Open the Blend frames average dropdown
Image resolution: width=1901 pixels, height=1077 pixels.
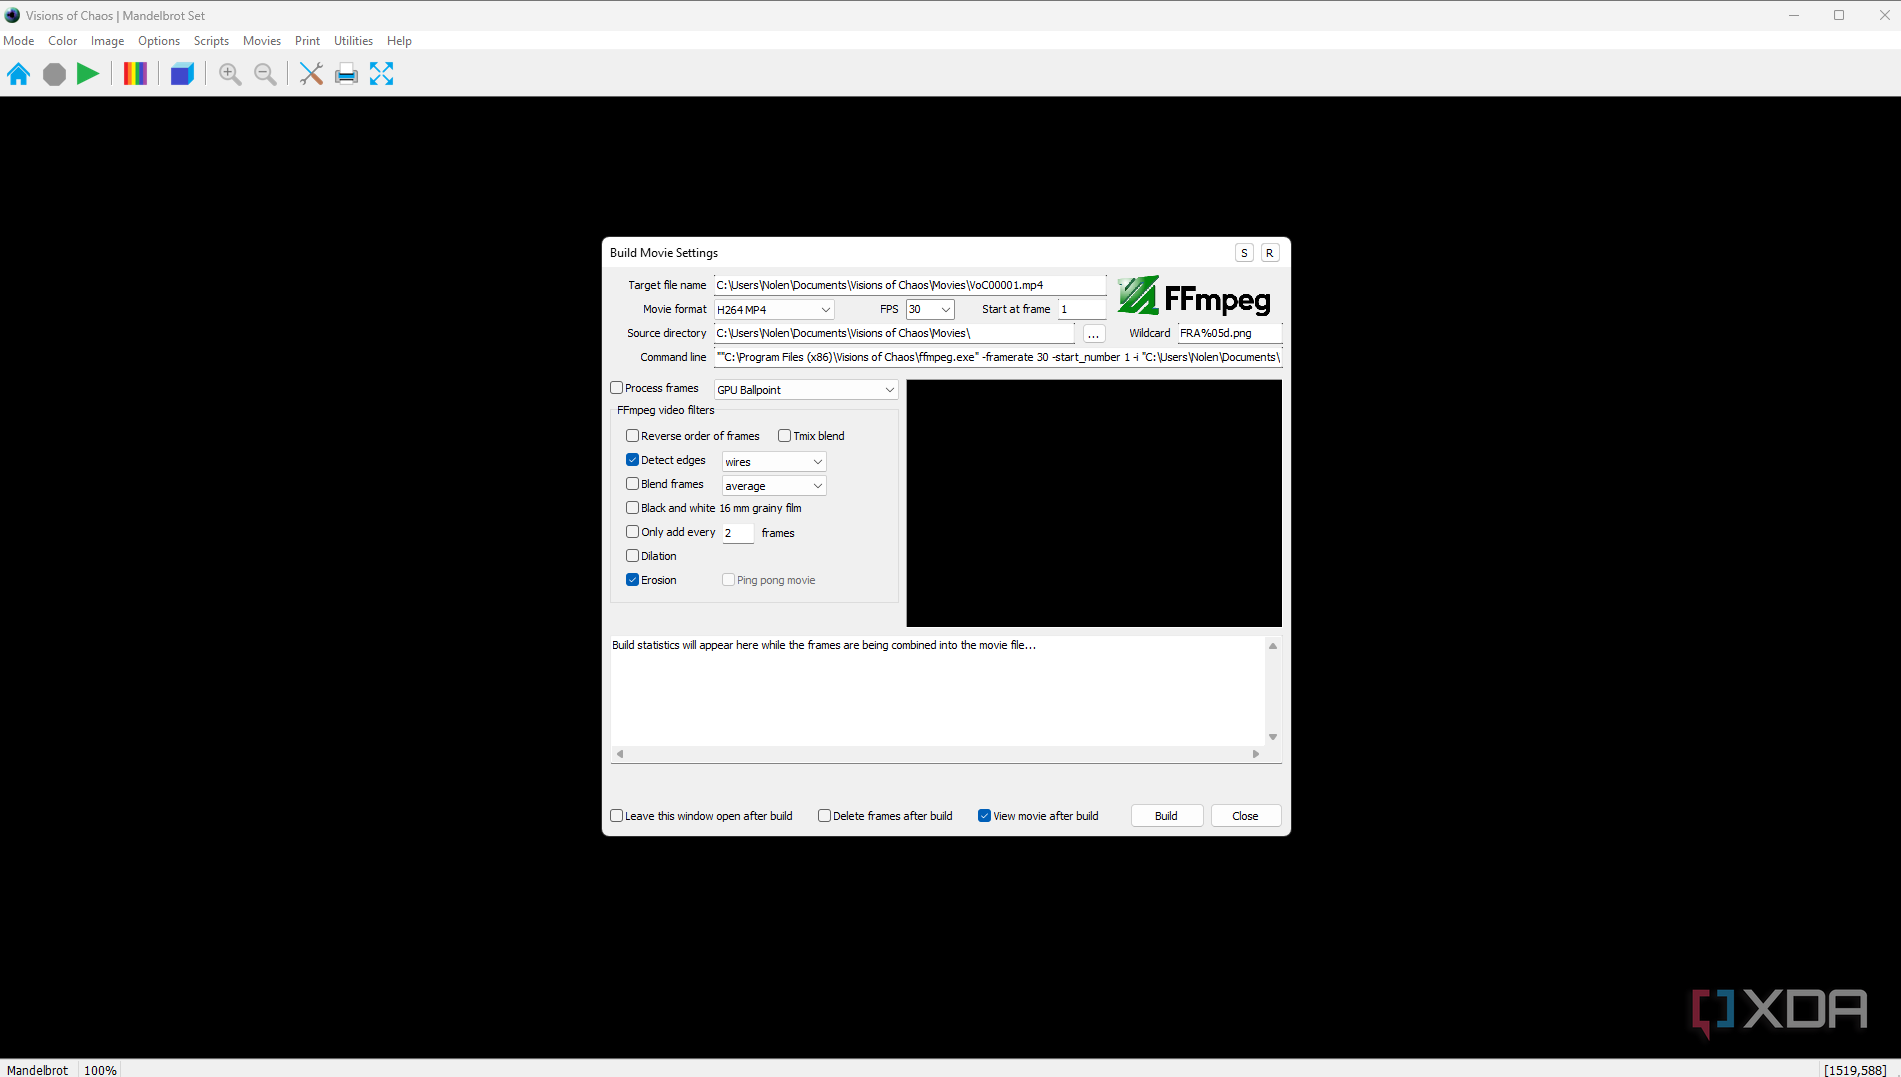coord(774,486)
